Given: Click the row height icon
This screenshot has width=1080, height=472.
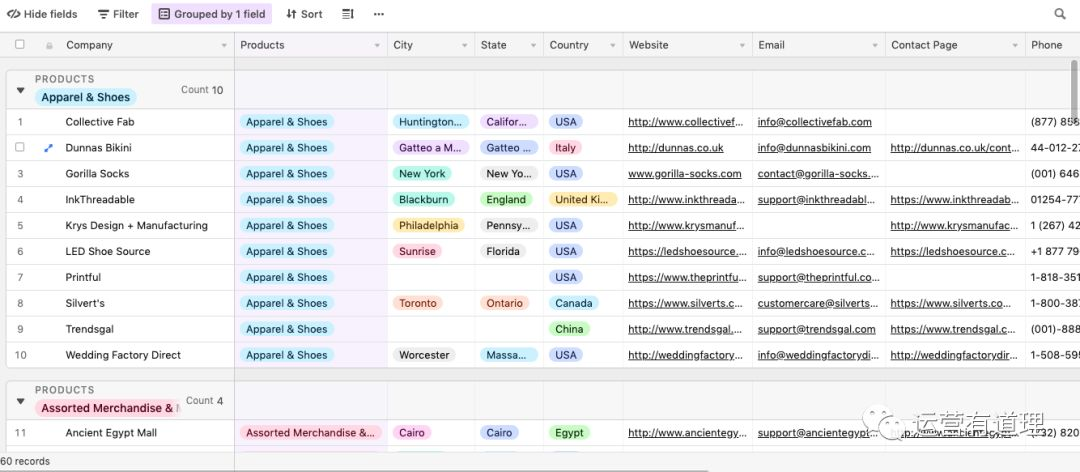Looking at the screenshot, I should tap(348, 14).
